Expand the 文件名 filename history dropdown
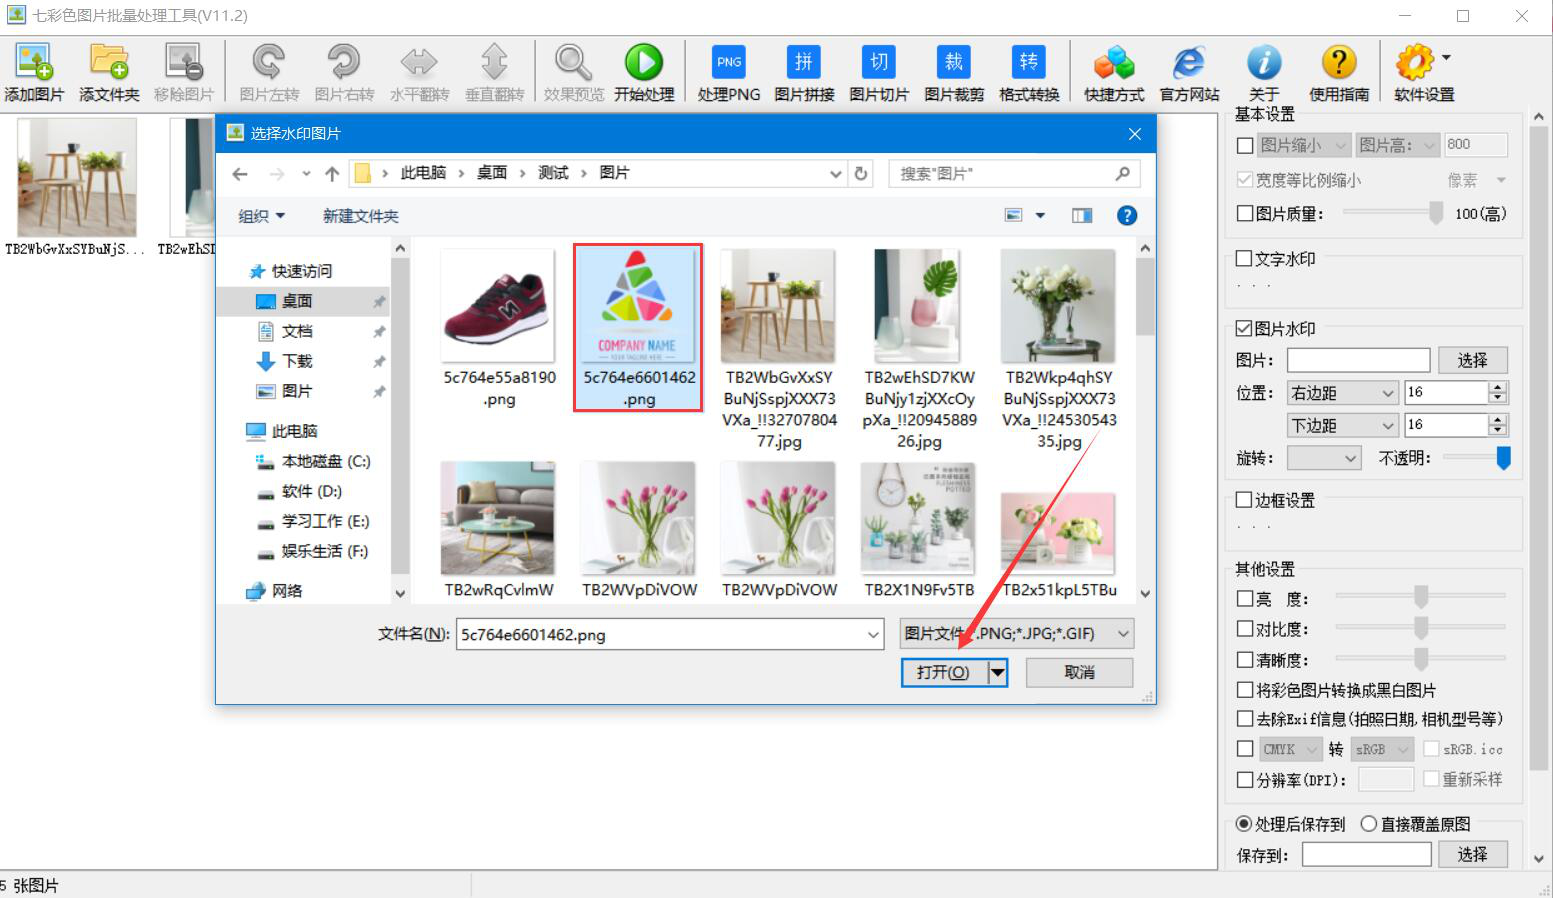 [x=873, y=634]
